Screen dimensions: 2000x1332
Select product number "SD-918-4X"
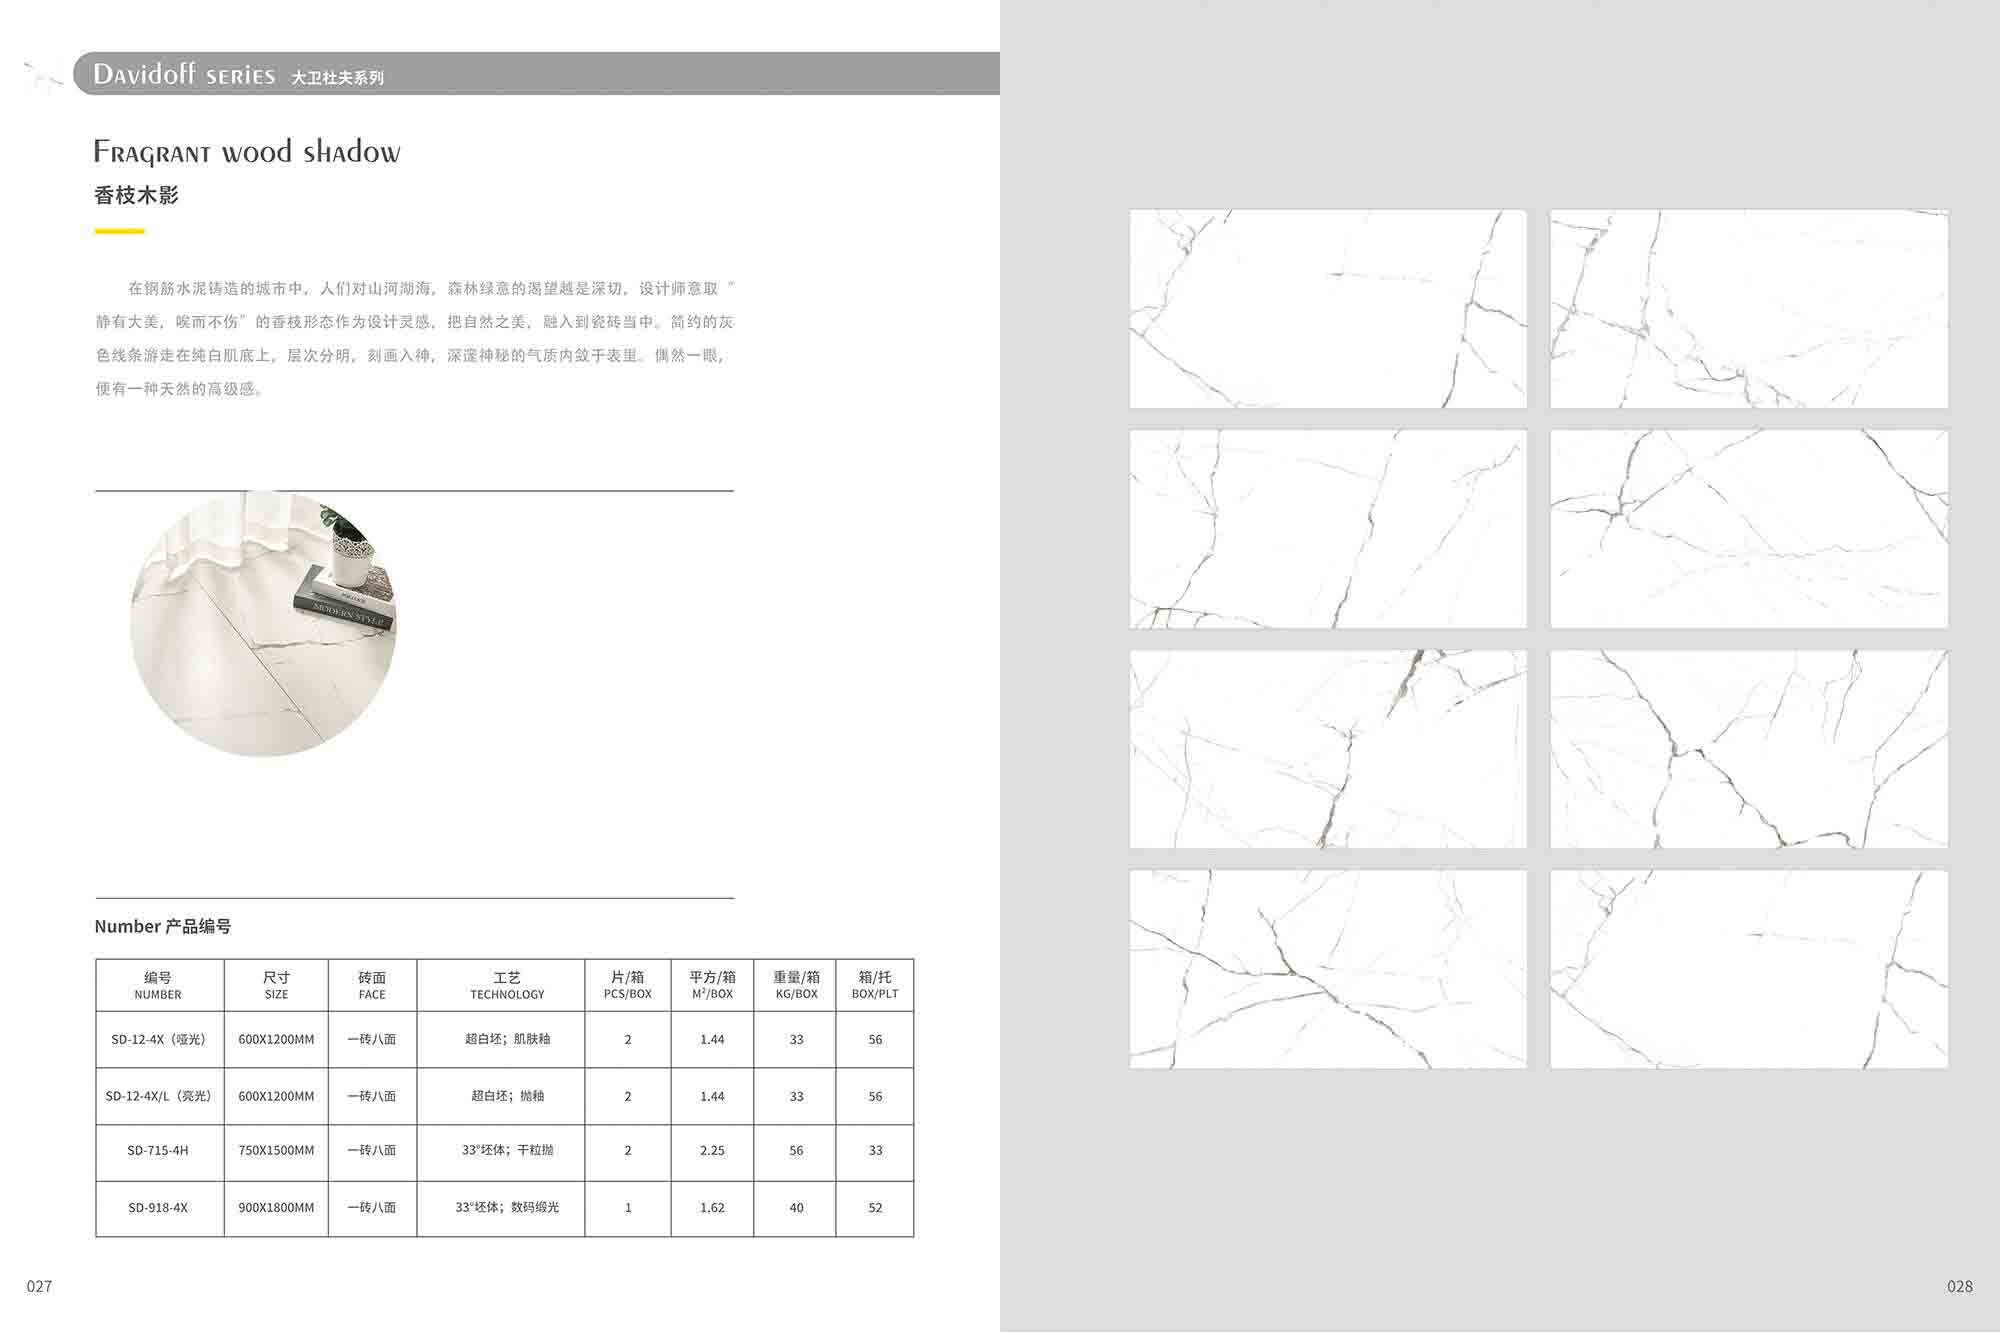[x=158, y=1207]
